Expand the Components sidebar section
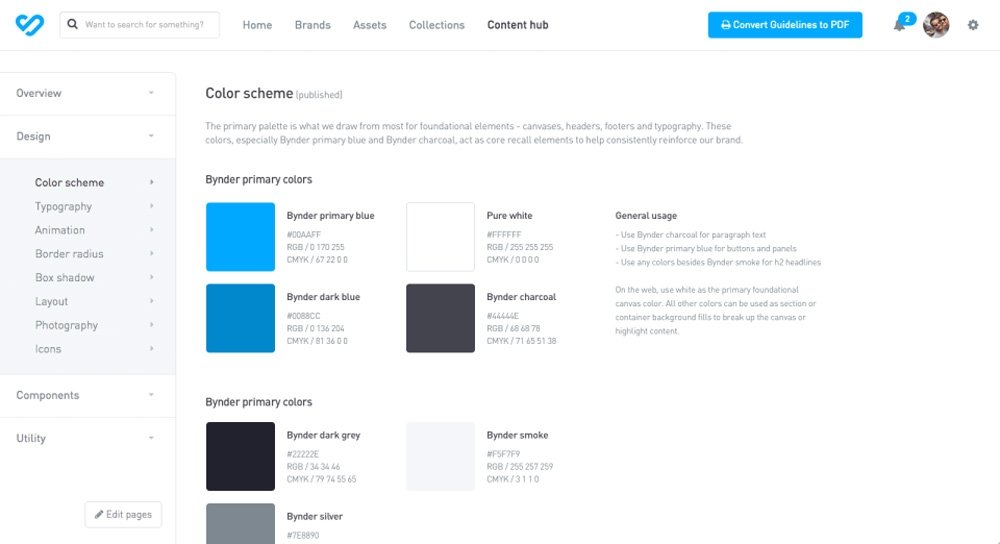Image resolution: width=1000 pixels, height=544 pixels. [87, 395]
